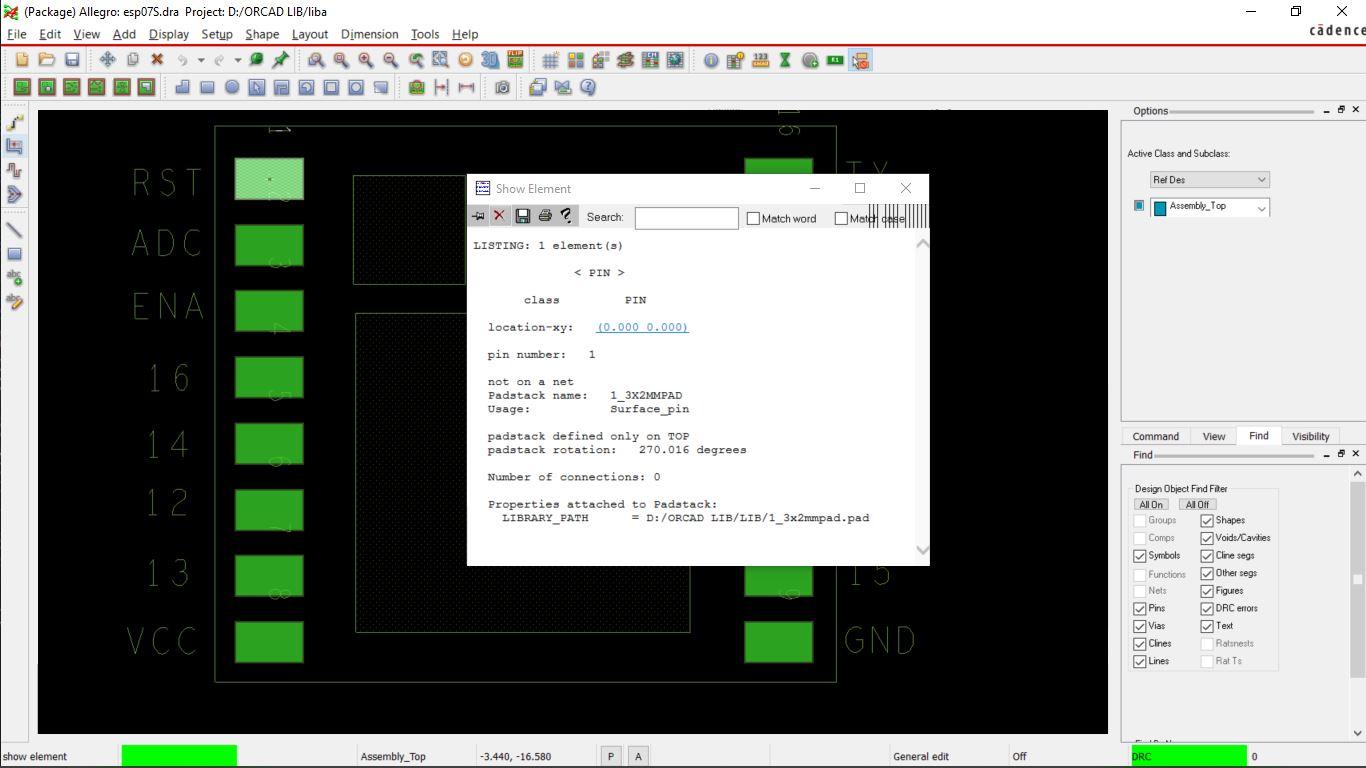Select the Move tool icon
The image size is (1366, 768).
point(107,60)
